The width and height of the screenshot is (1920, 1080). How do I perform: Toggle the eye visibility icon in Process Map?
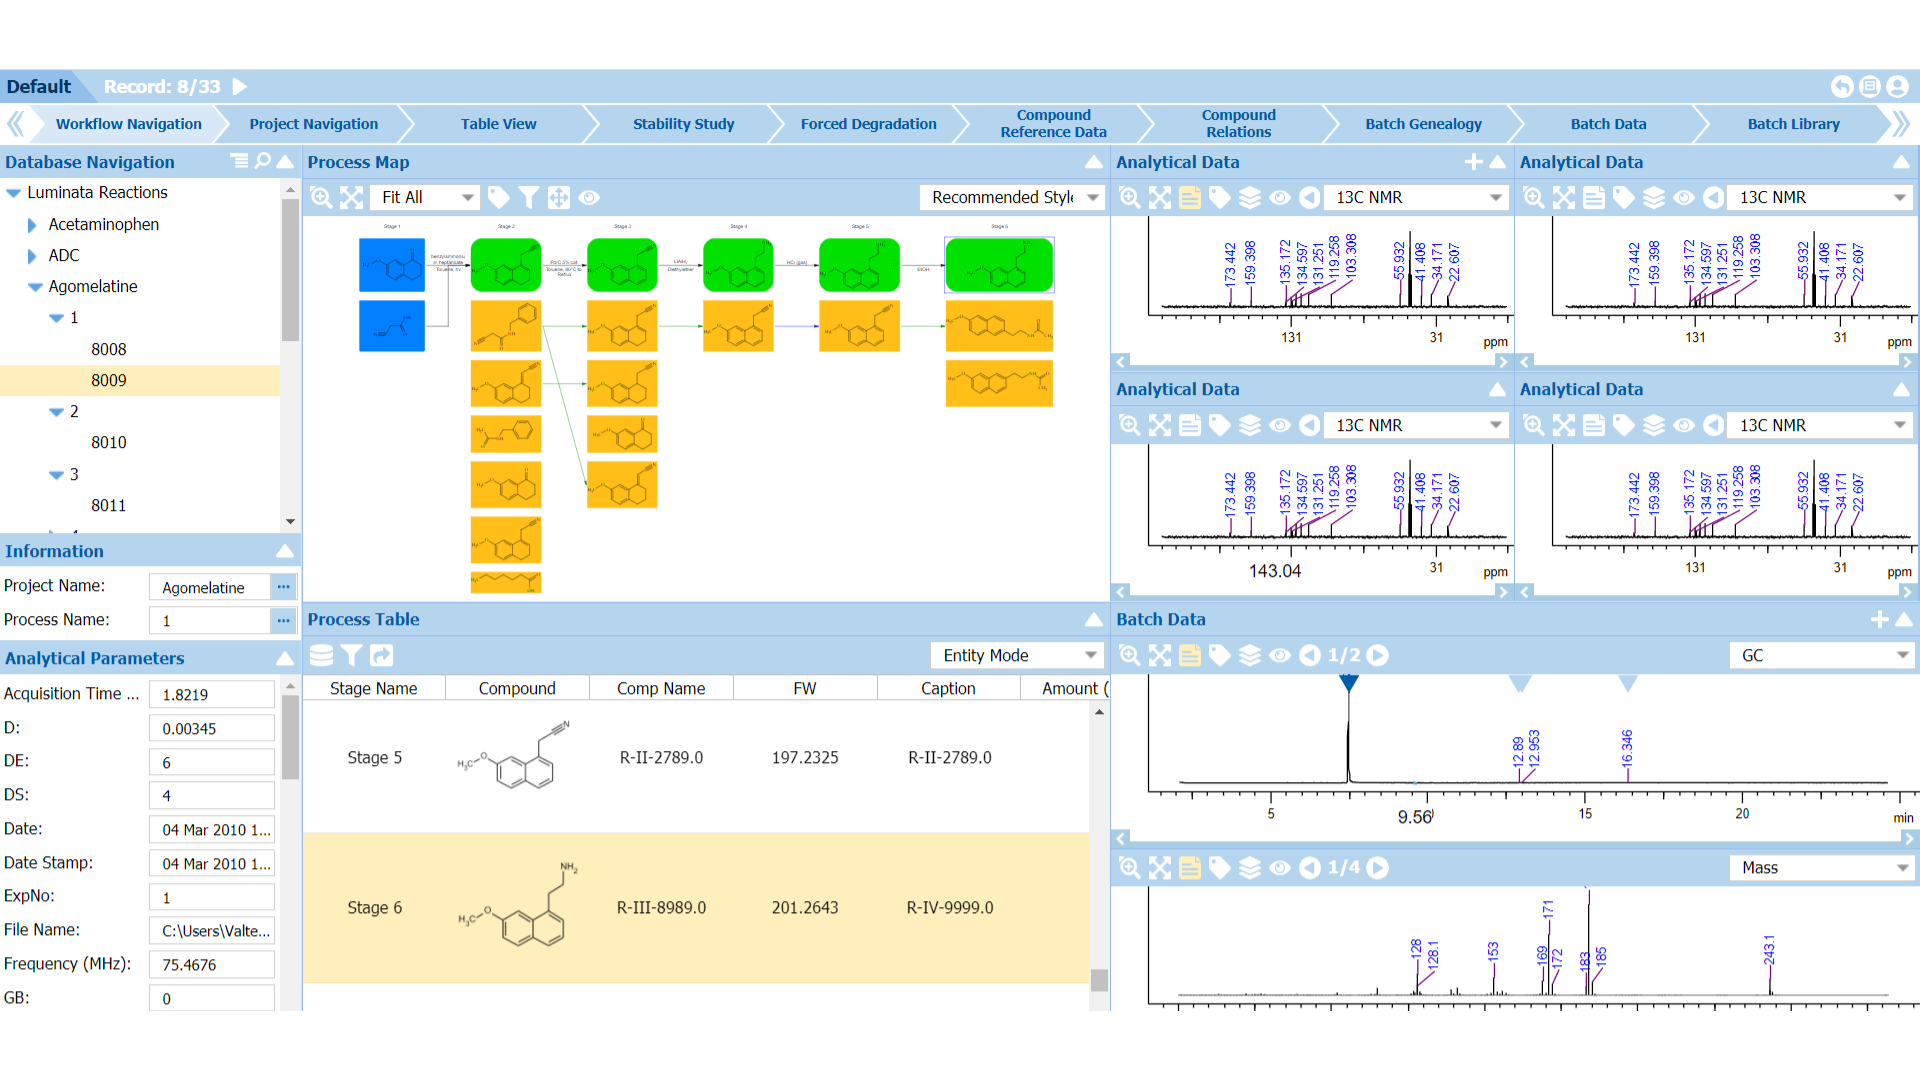(x=589, y=198)
